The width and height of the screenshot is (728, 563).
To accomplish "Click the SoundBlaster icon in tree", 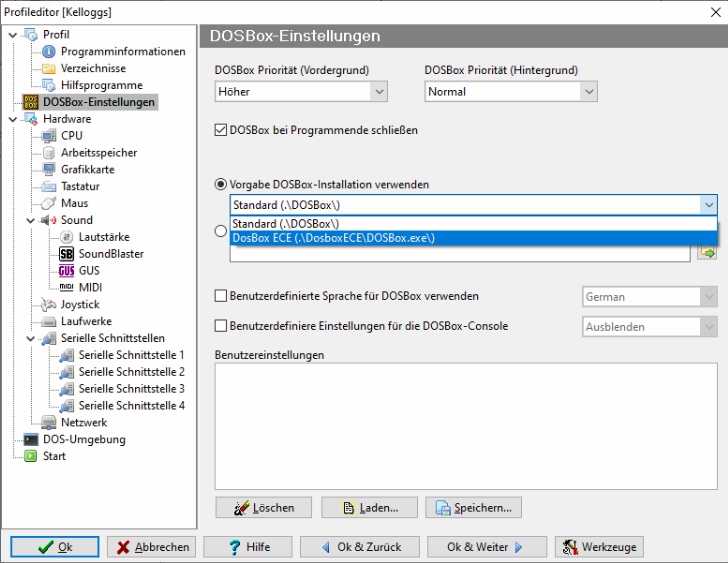I will [67, 254].
